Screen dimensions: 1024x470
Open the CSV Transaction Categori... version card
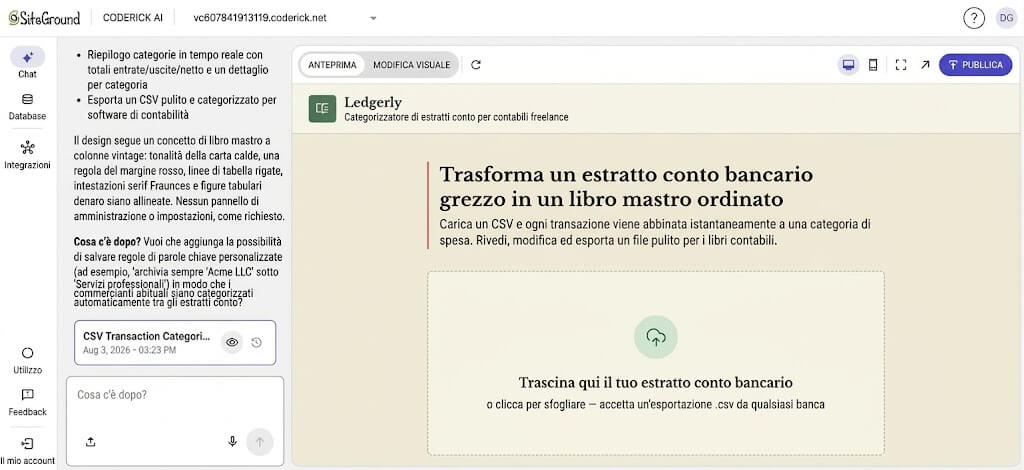[175, 343]
